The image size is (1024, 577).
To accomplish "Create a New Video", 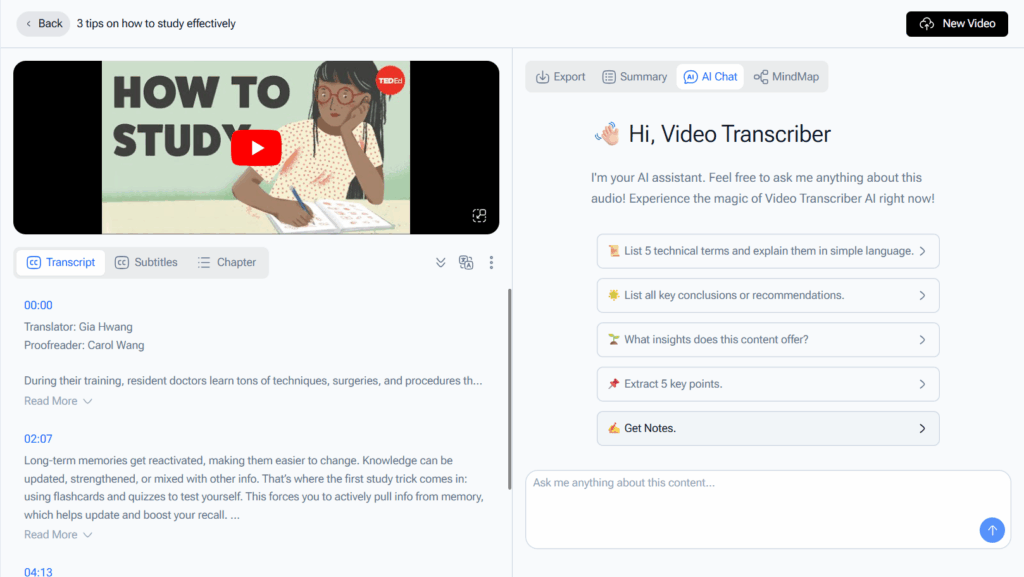I will 956,23.
